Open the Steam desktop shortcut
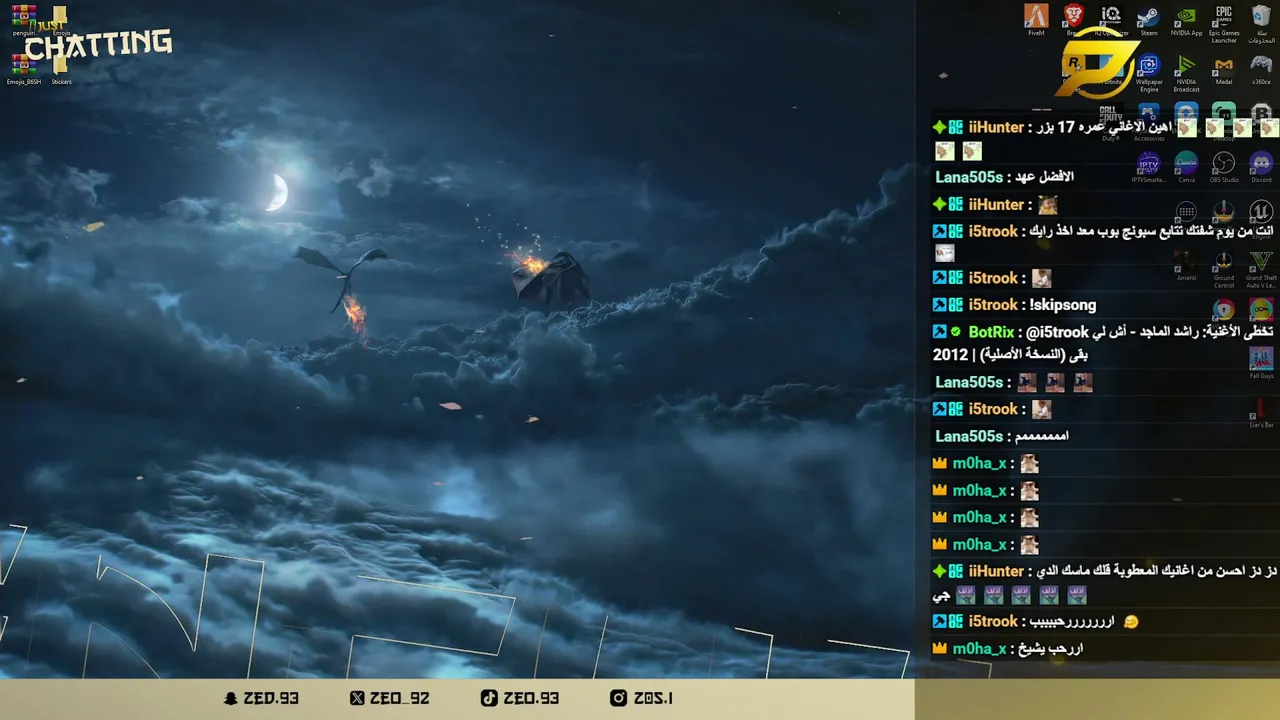Screen dimensions: 1280x720 click(x=1149, y=20)
